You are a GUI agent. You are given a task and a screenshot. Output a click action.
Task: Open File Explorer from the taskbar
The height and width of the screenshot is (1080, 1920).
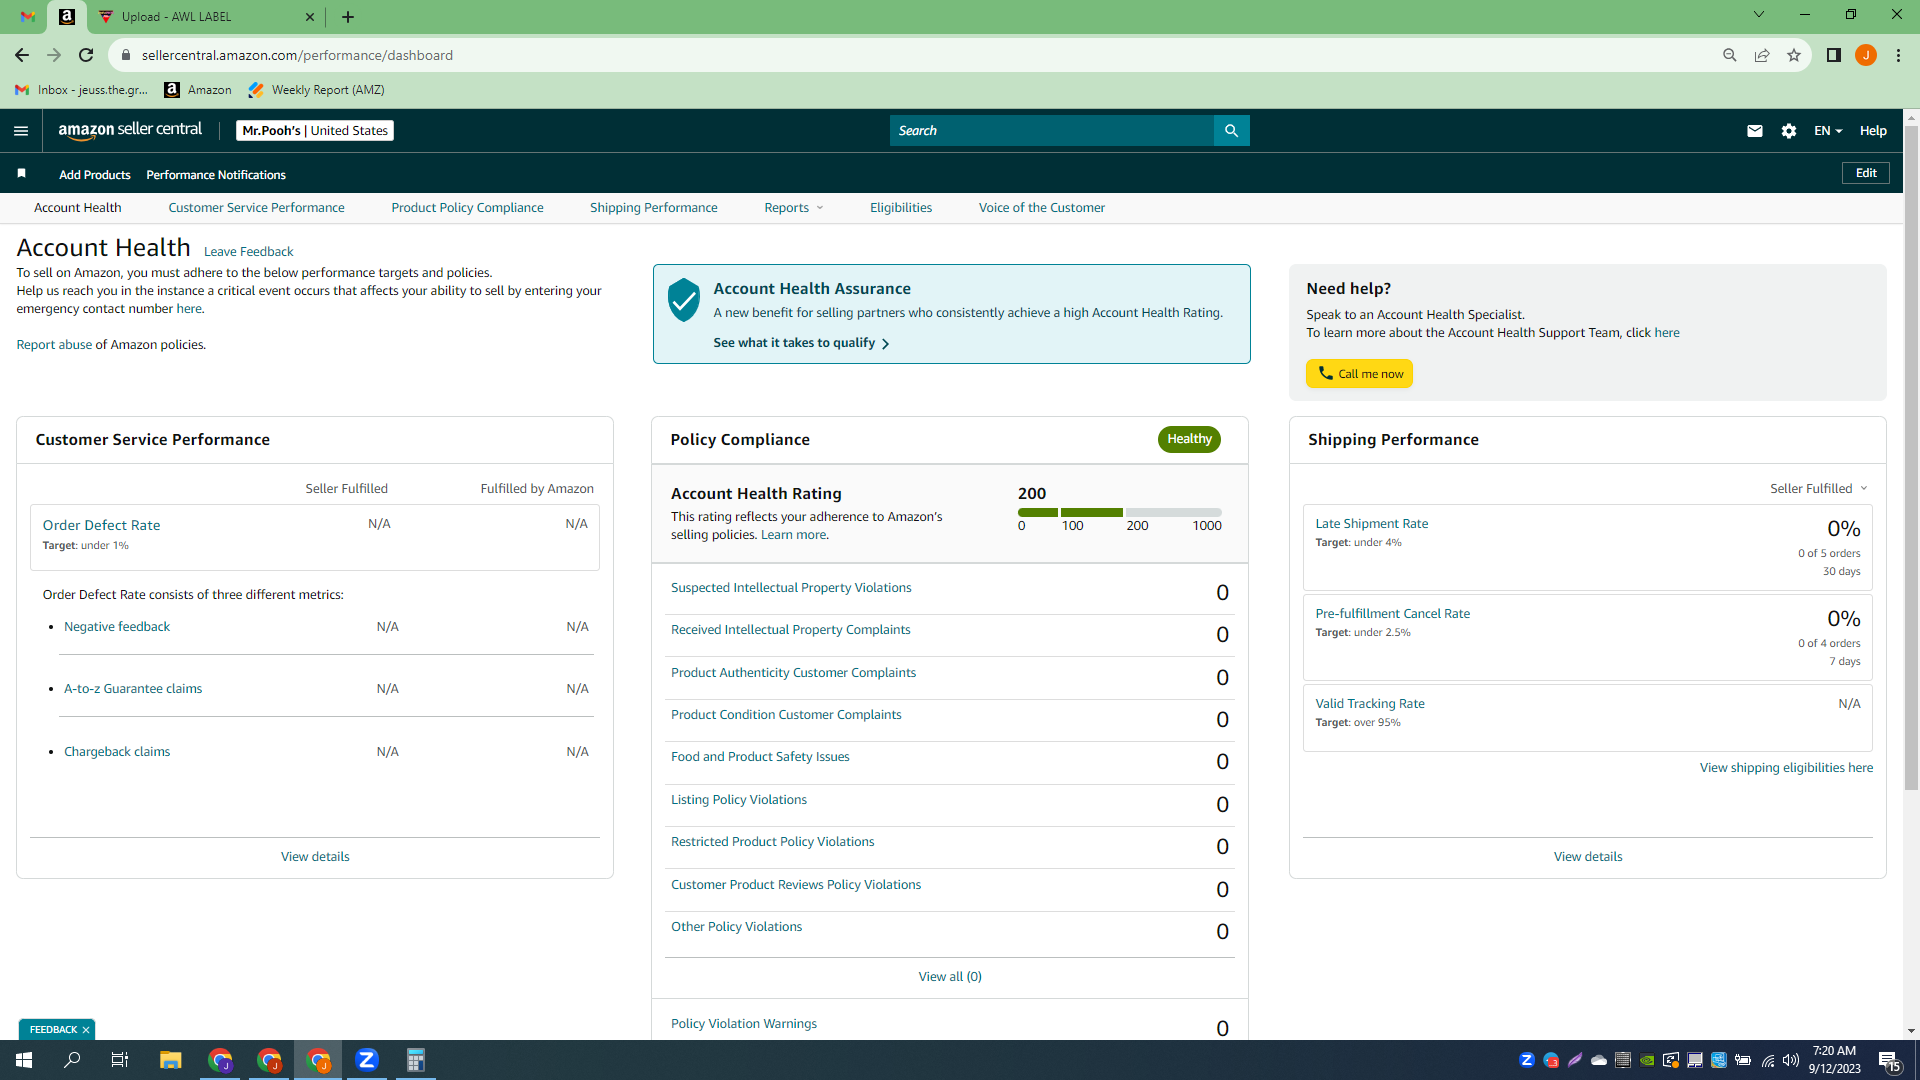tap(170, 1060)
